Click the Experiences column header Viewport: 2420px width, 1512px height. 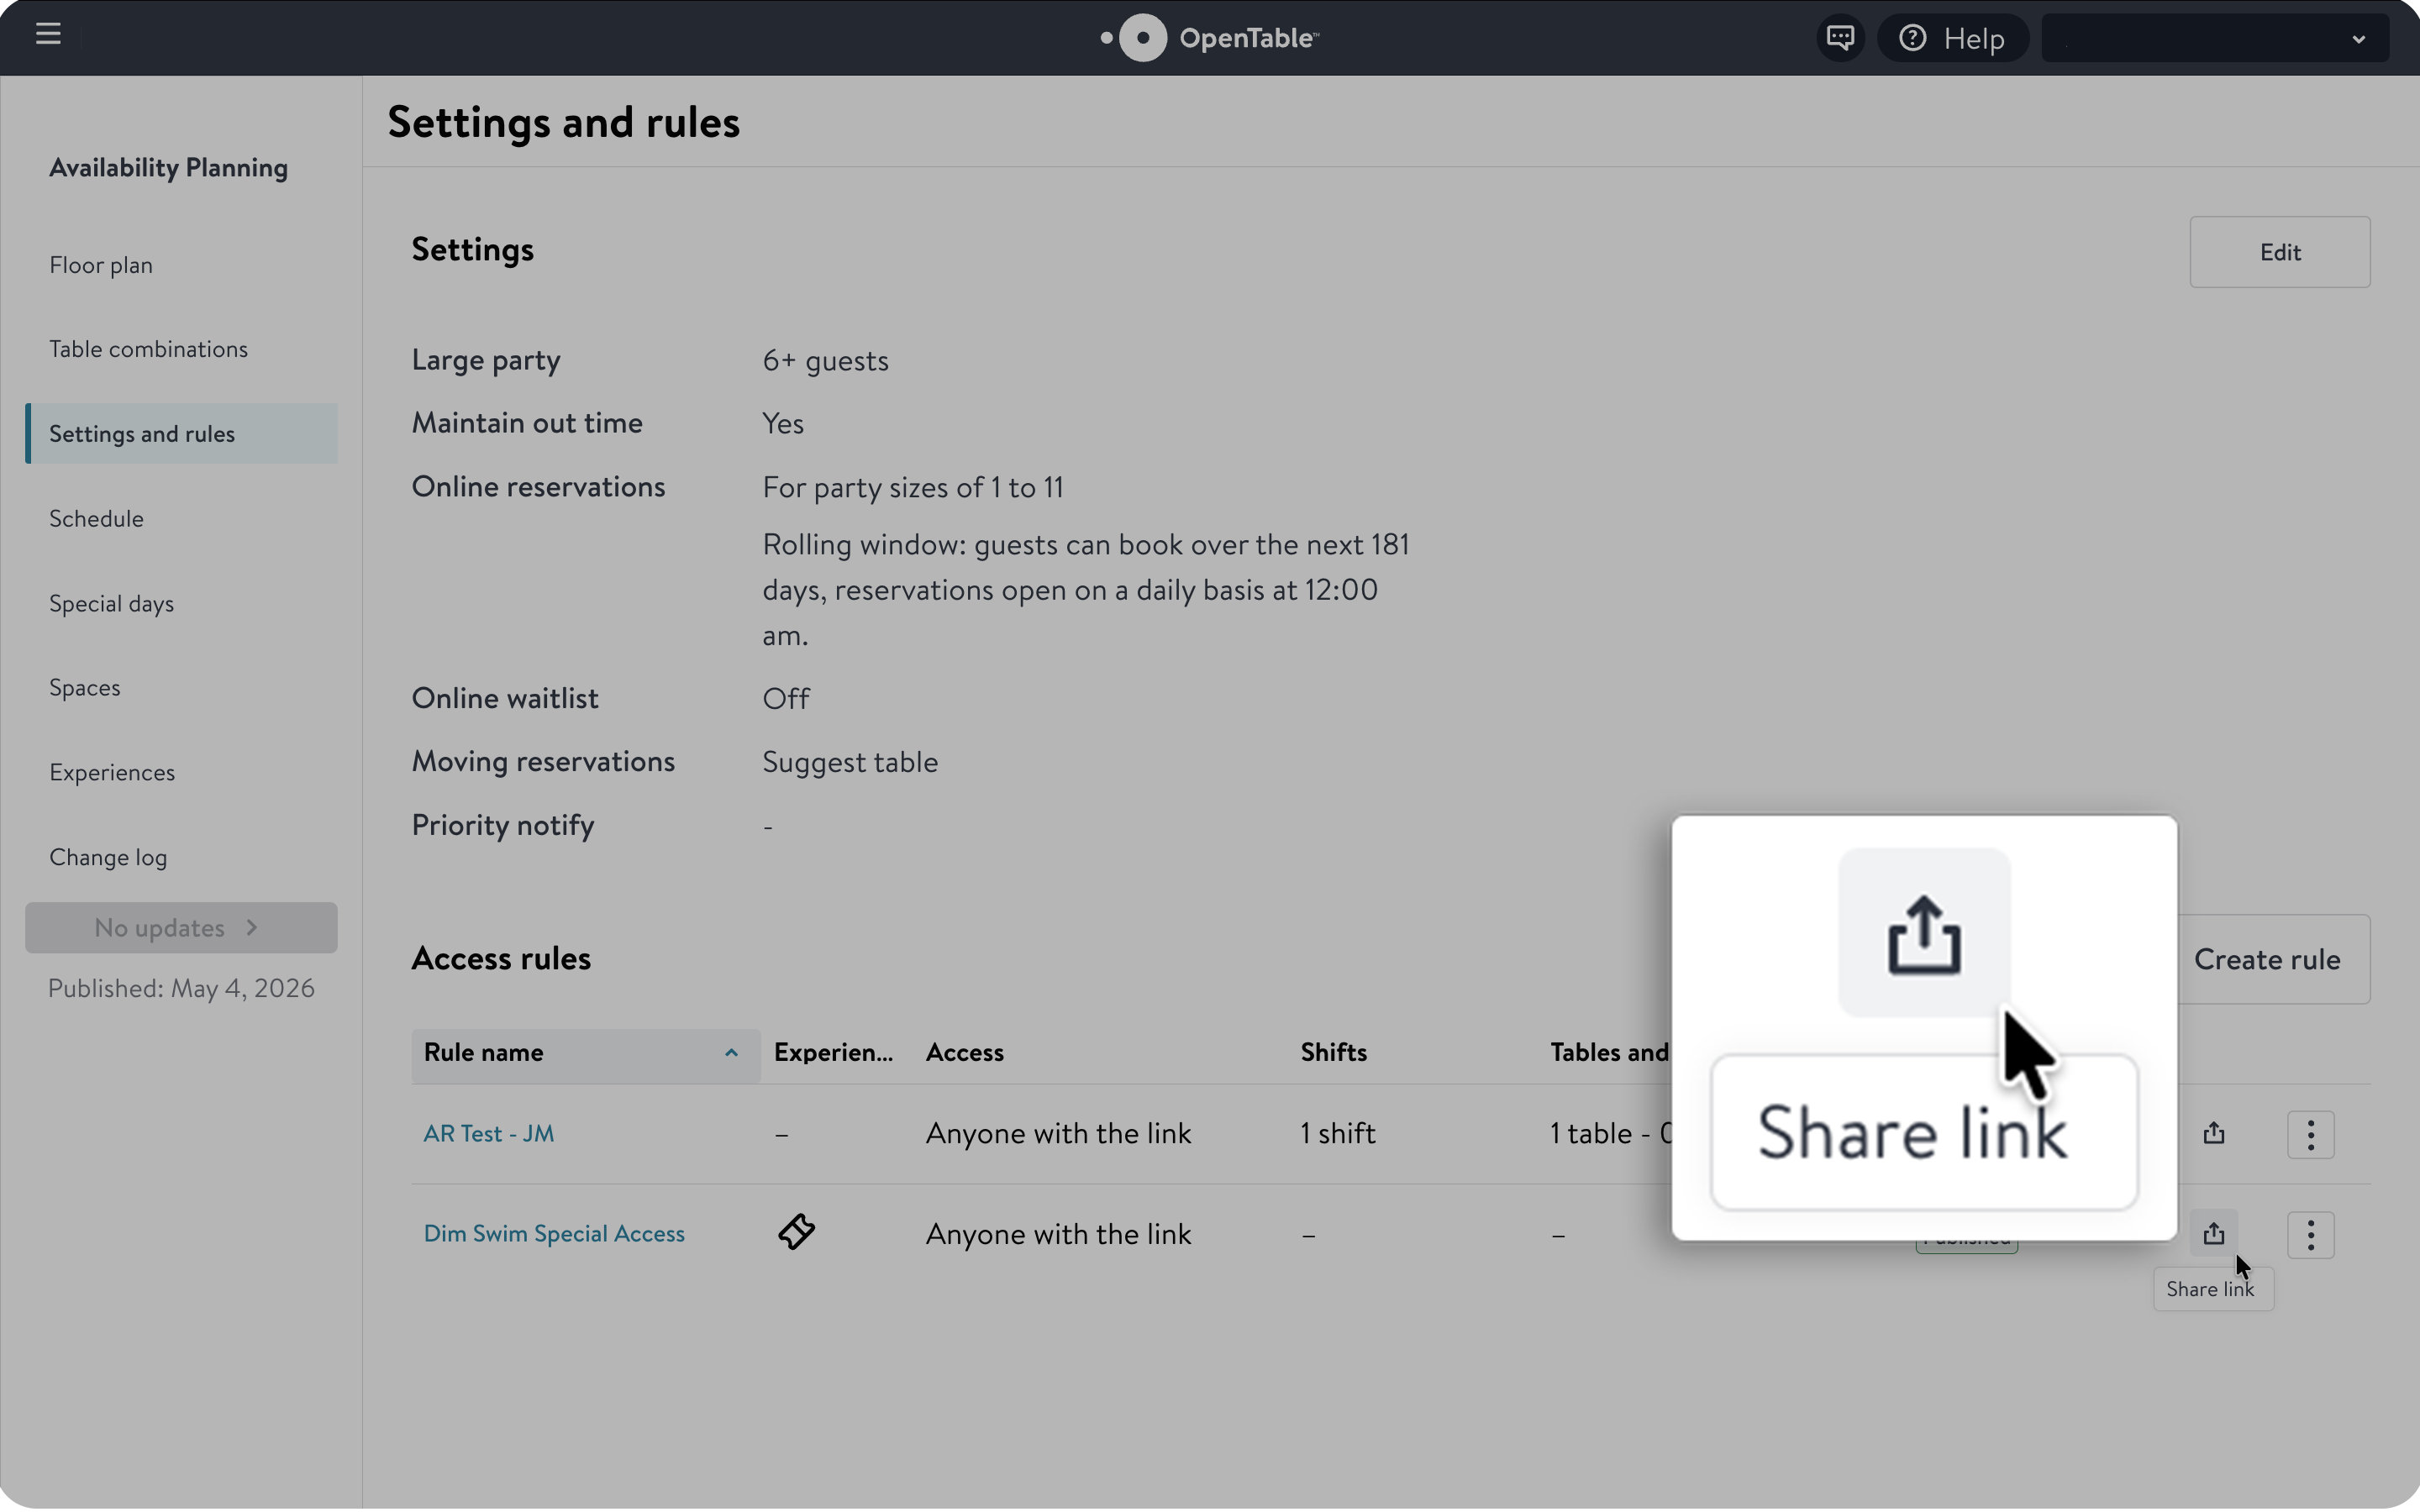click(x=833, y=1052)
